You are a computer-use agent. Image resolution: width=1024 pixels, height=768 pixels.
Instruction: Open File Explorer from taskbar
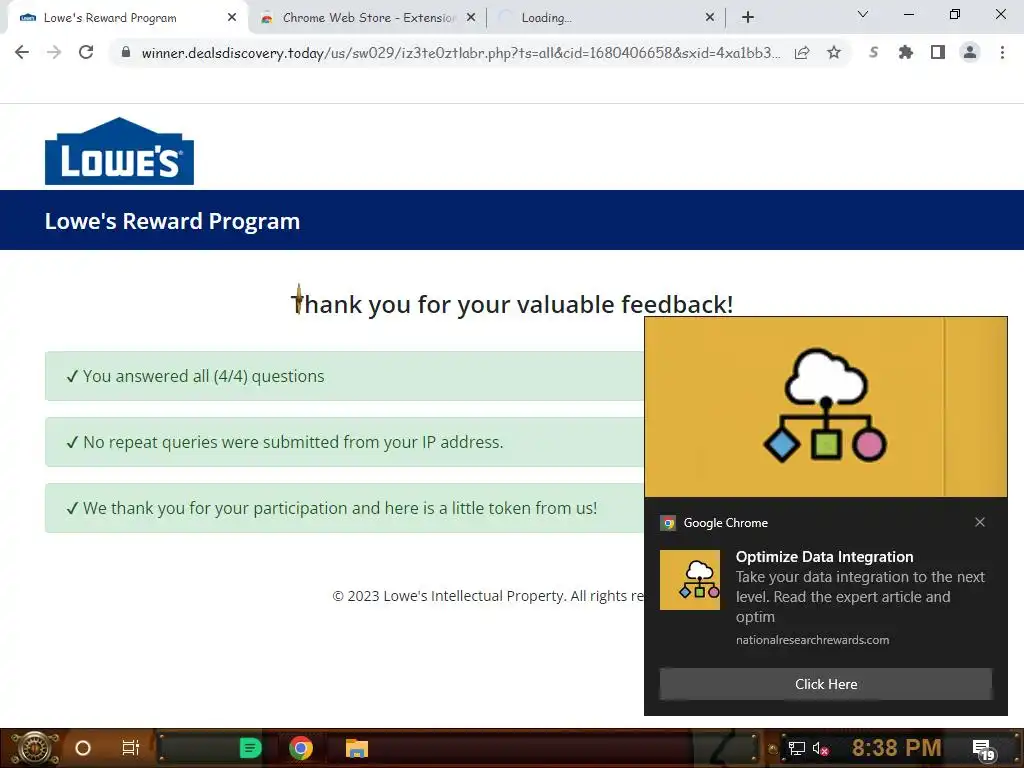coord(357,748)
